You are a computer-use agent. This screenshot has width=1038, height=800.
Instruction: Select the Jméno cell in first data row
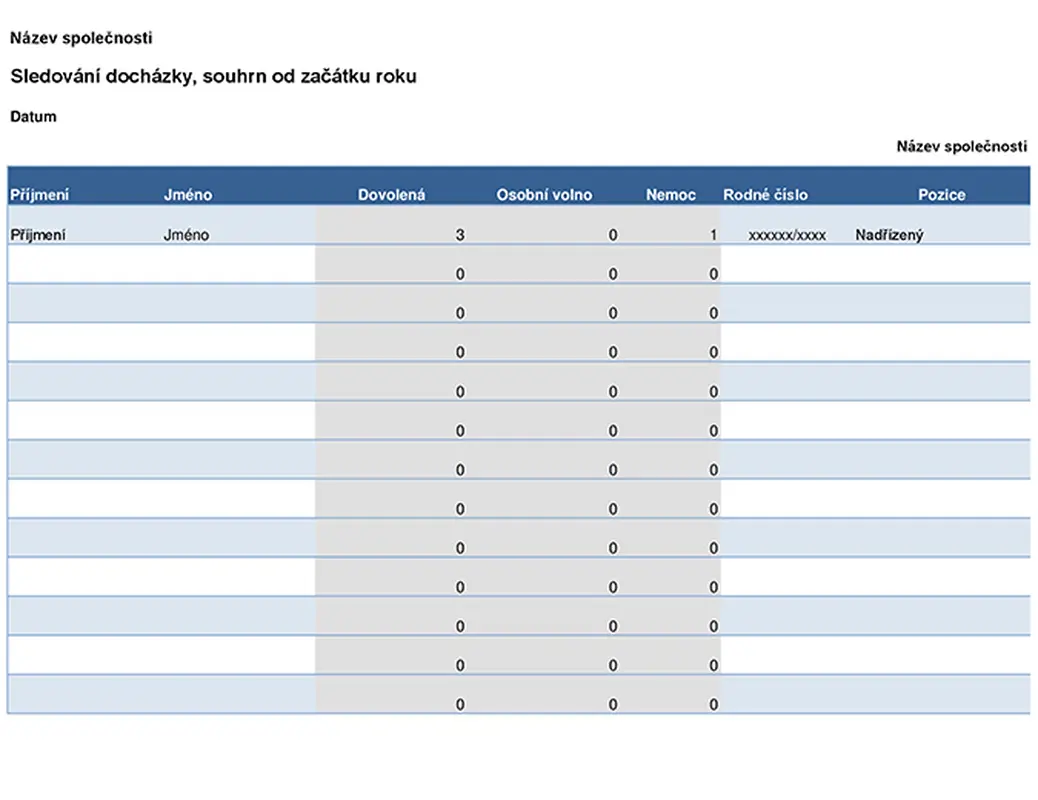[x=186, y=235]
